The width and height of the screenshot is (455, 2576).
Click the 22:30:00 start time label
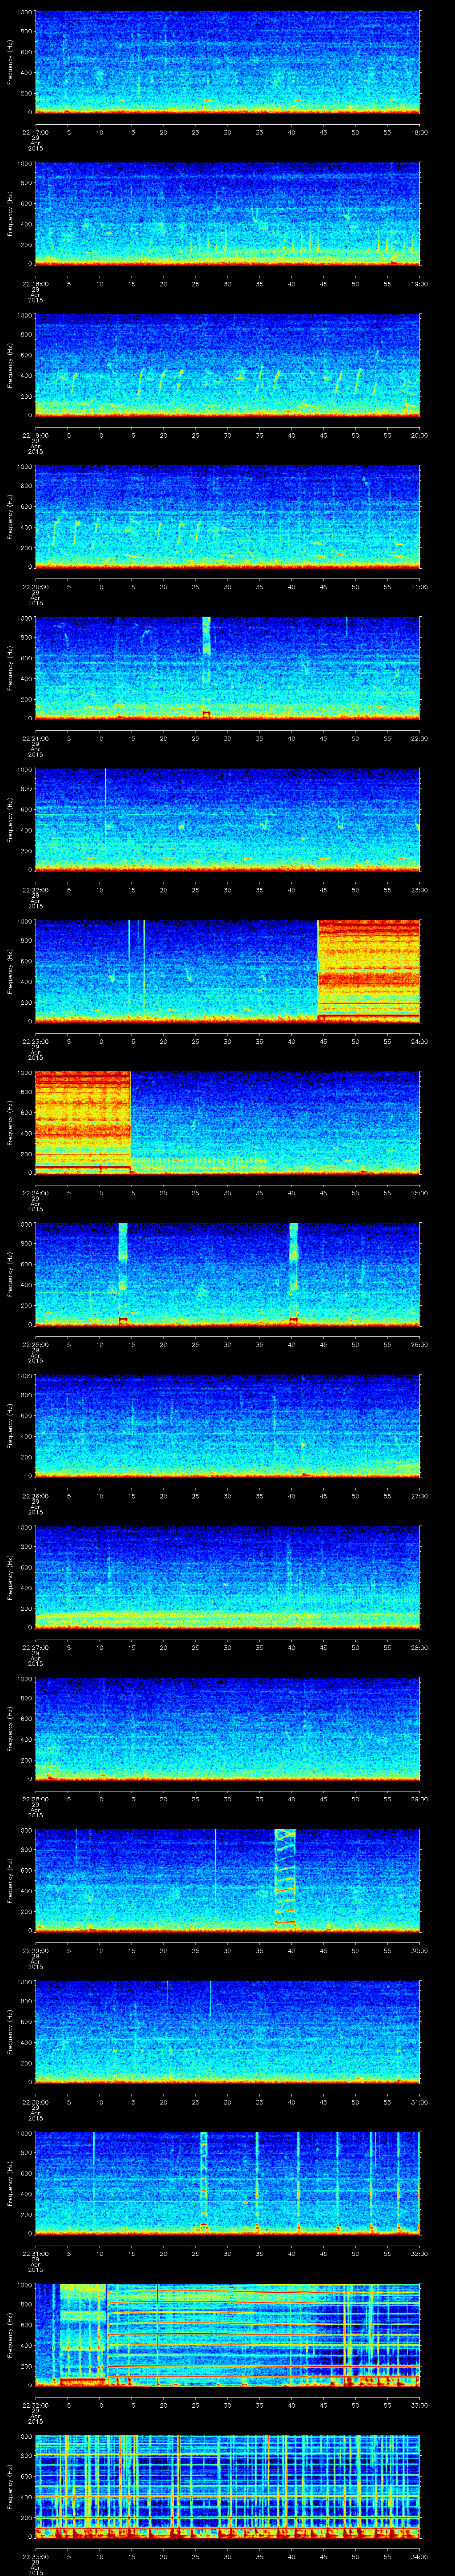click(x=35, y=2102)
